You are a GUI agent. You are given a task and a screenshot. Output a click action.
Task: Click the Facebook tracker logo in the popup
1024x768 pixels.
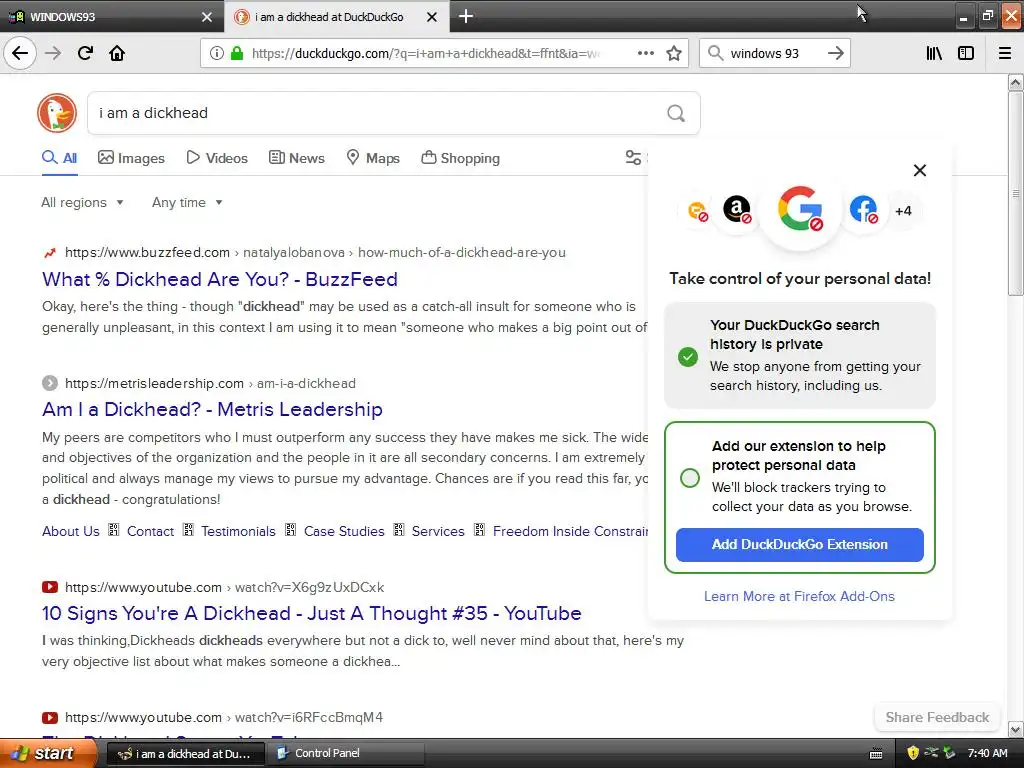863,210
